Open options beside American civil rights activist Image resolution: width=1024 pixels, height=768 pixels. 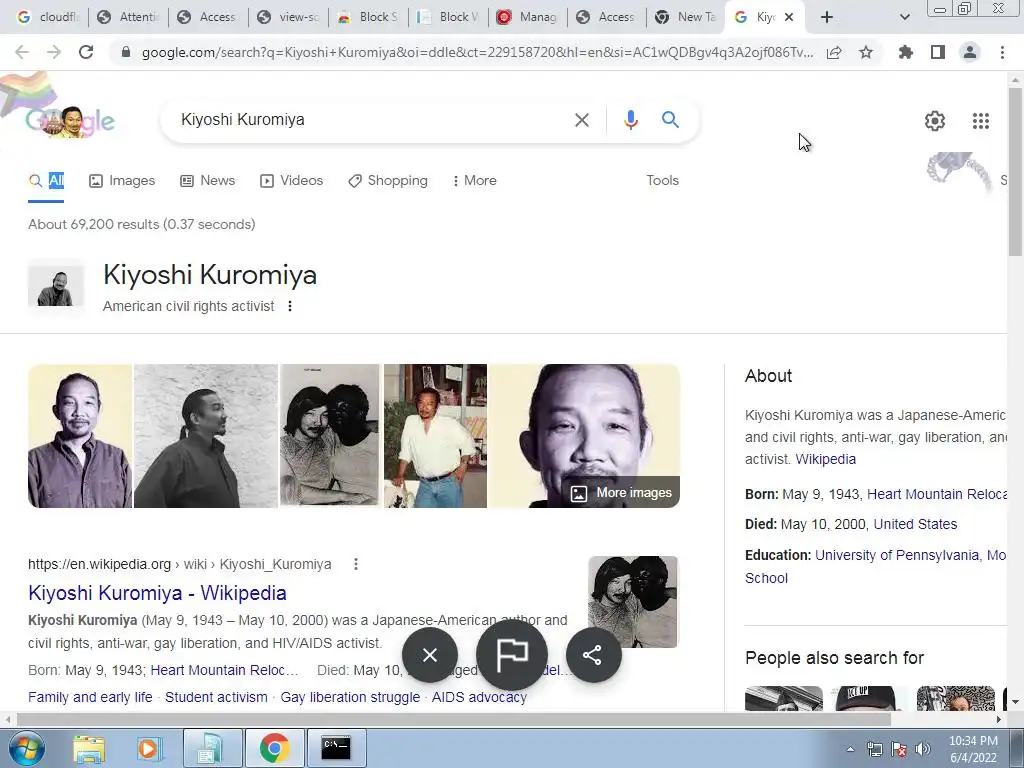[290, 306]
